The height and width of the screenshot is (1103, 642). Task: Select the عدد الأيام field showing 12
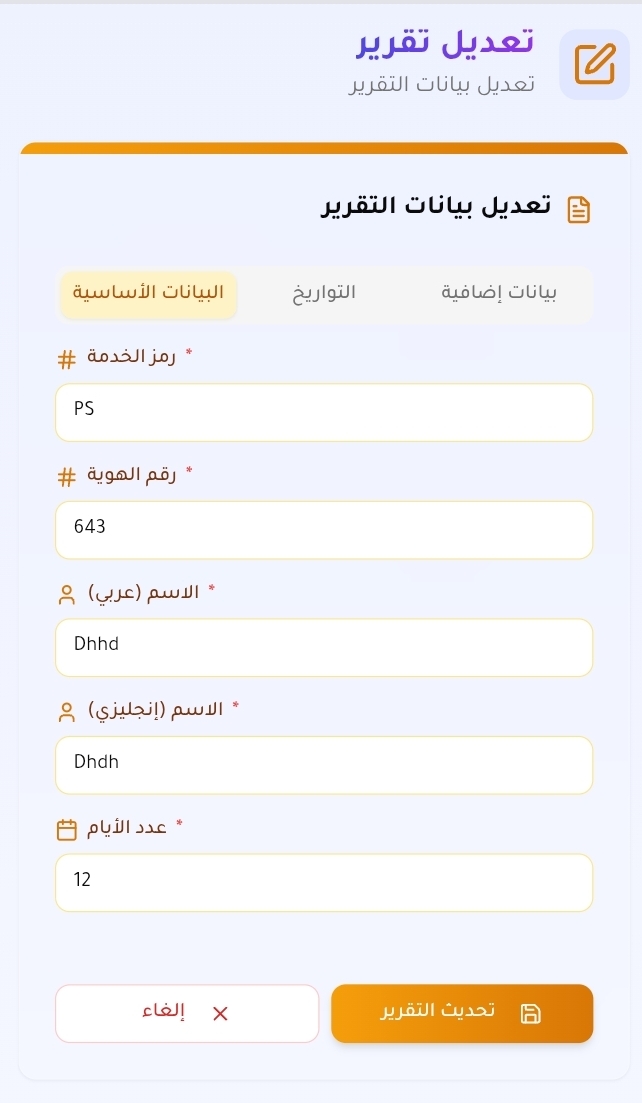tap(324, 882)
